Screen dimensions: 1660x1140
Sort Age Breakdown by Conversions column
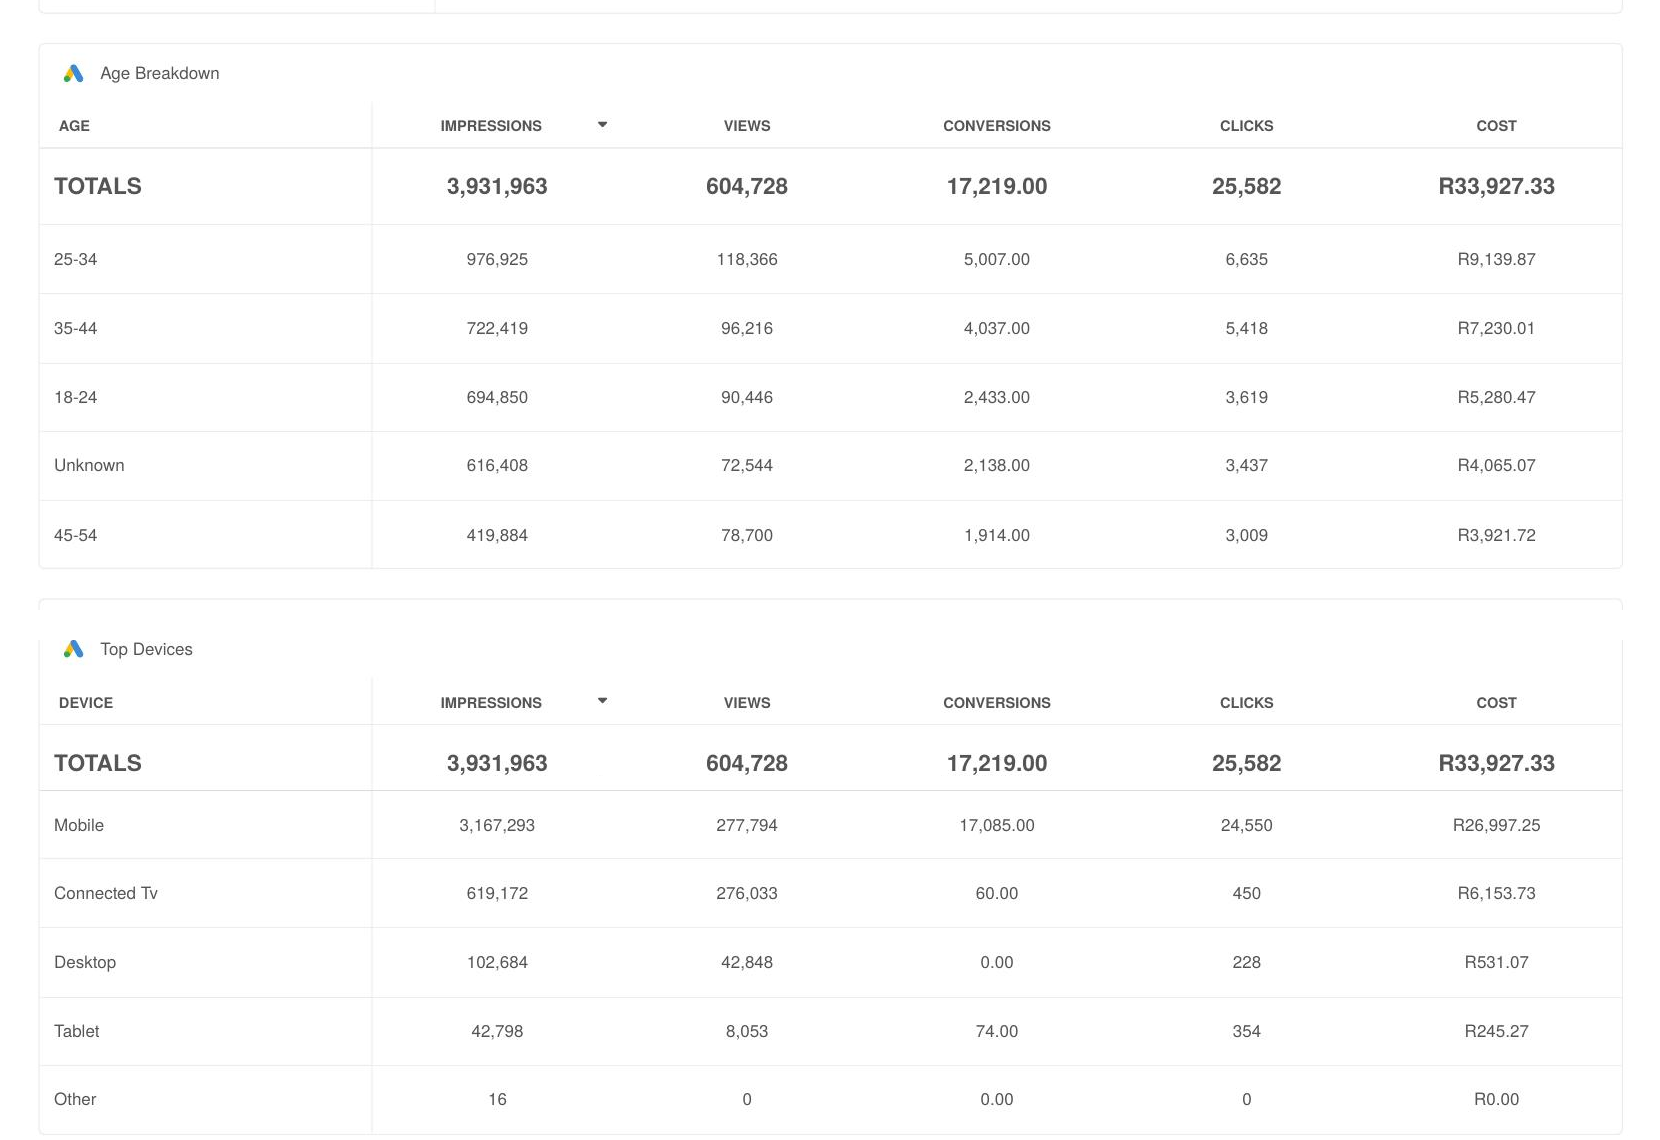click(997, 126)
